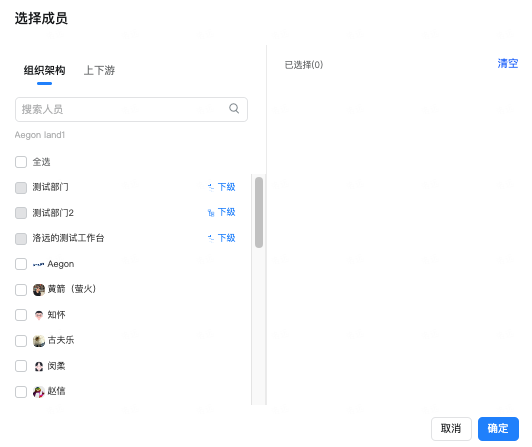Click 黄箭(萤火) profile avatar
This screenshot has width=532, height=447.
pos(39,290)
